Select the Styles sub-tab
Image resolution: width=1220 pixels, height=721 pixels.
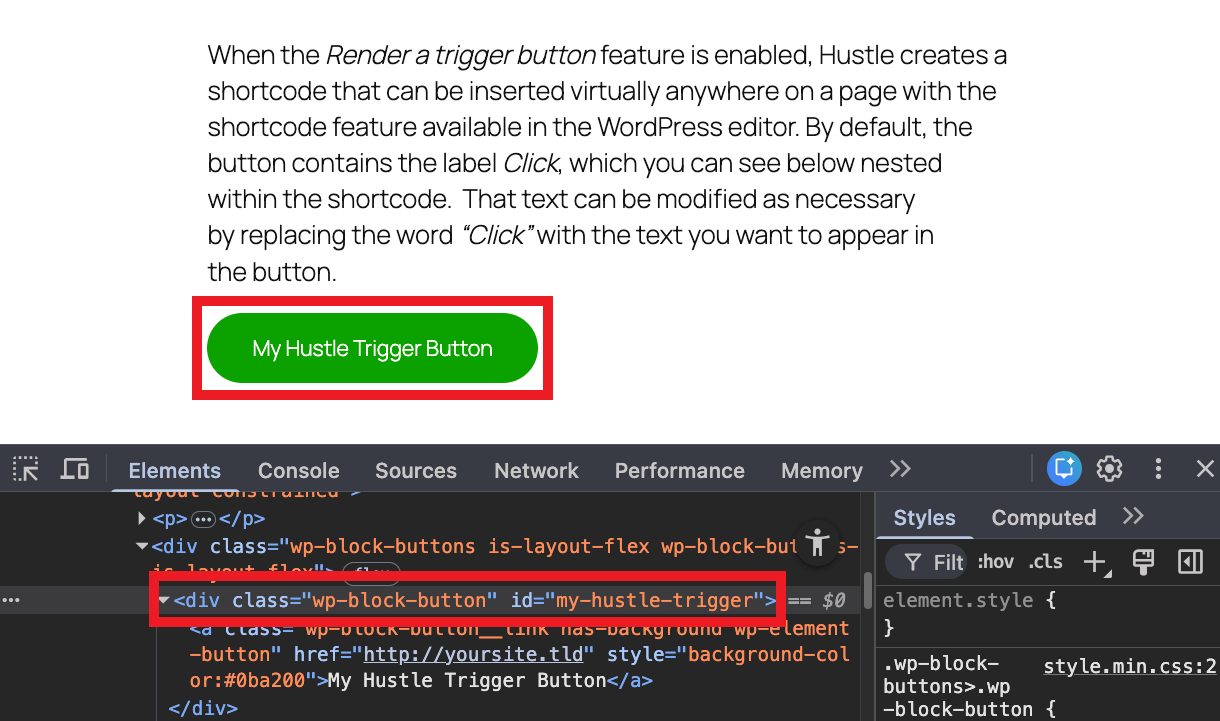coord(924,517)
